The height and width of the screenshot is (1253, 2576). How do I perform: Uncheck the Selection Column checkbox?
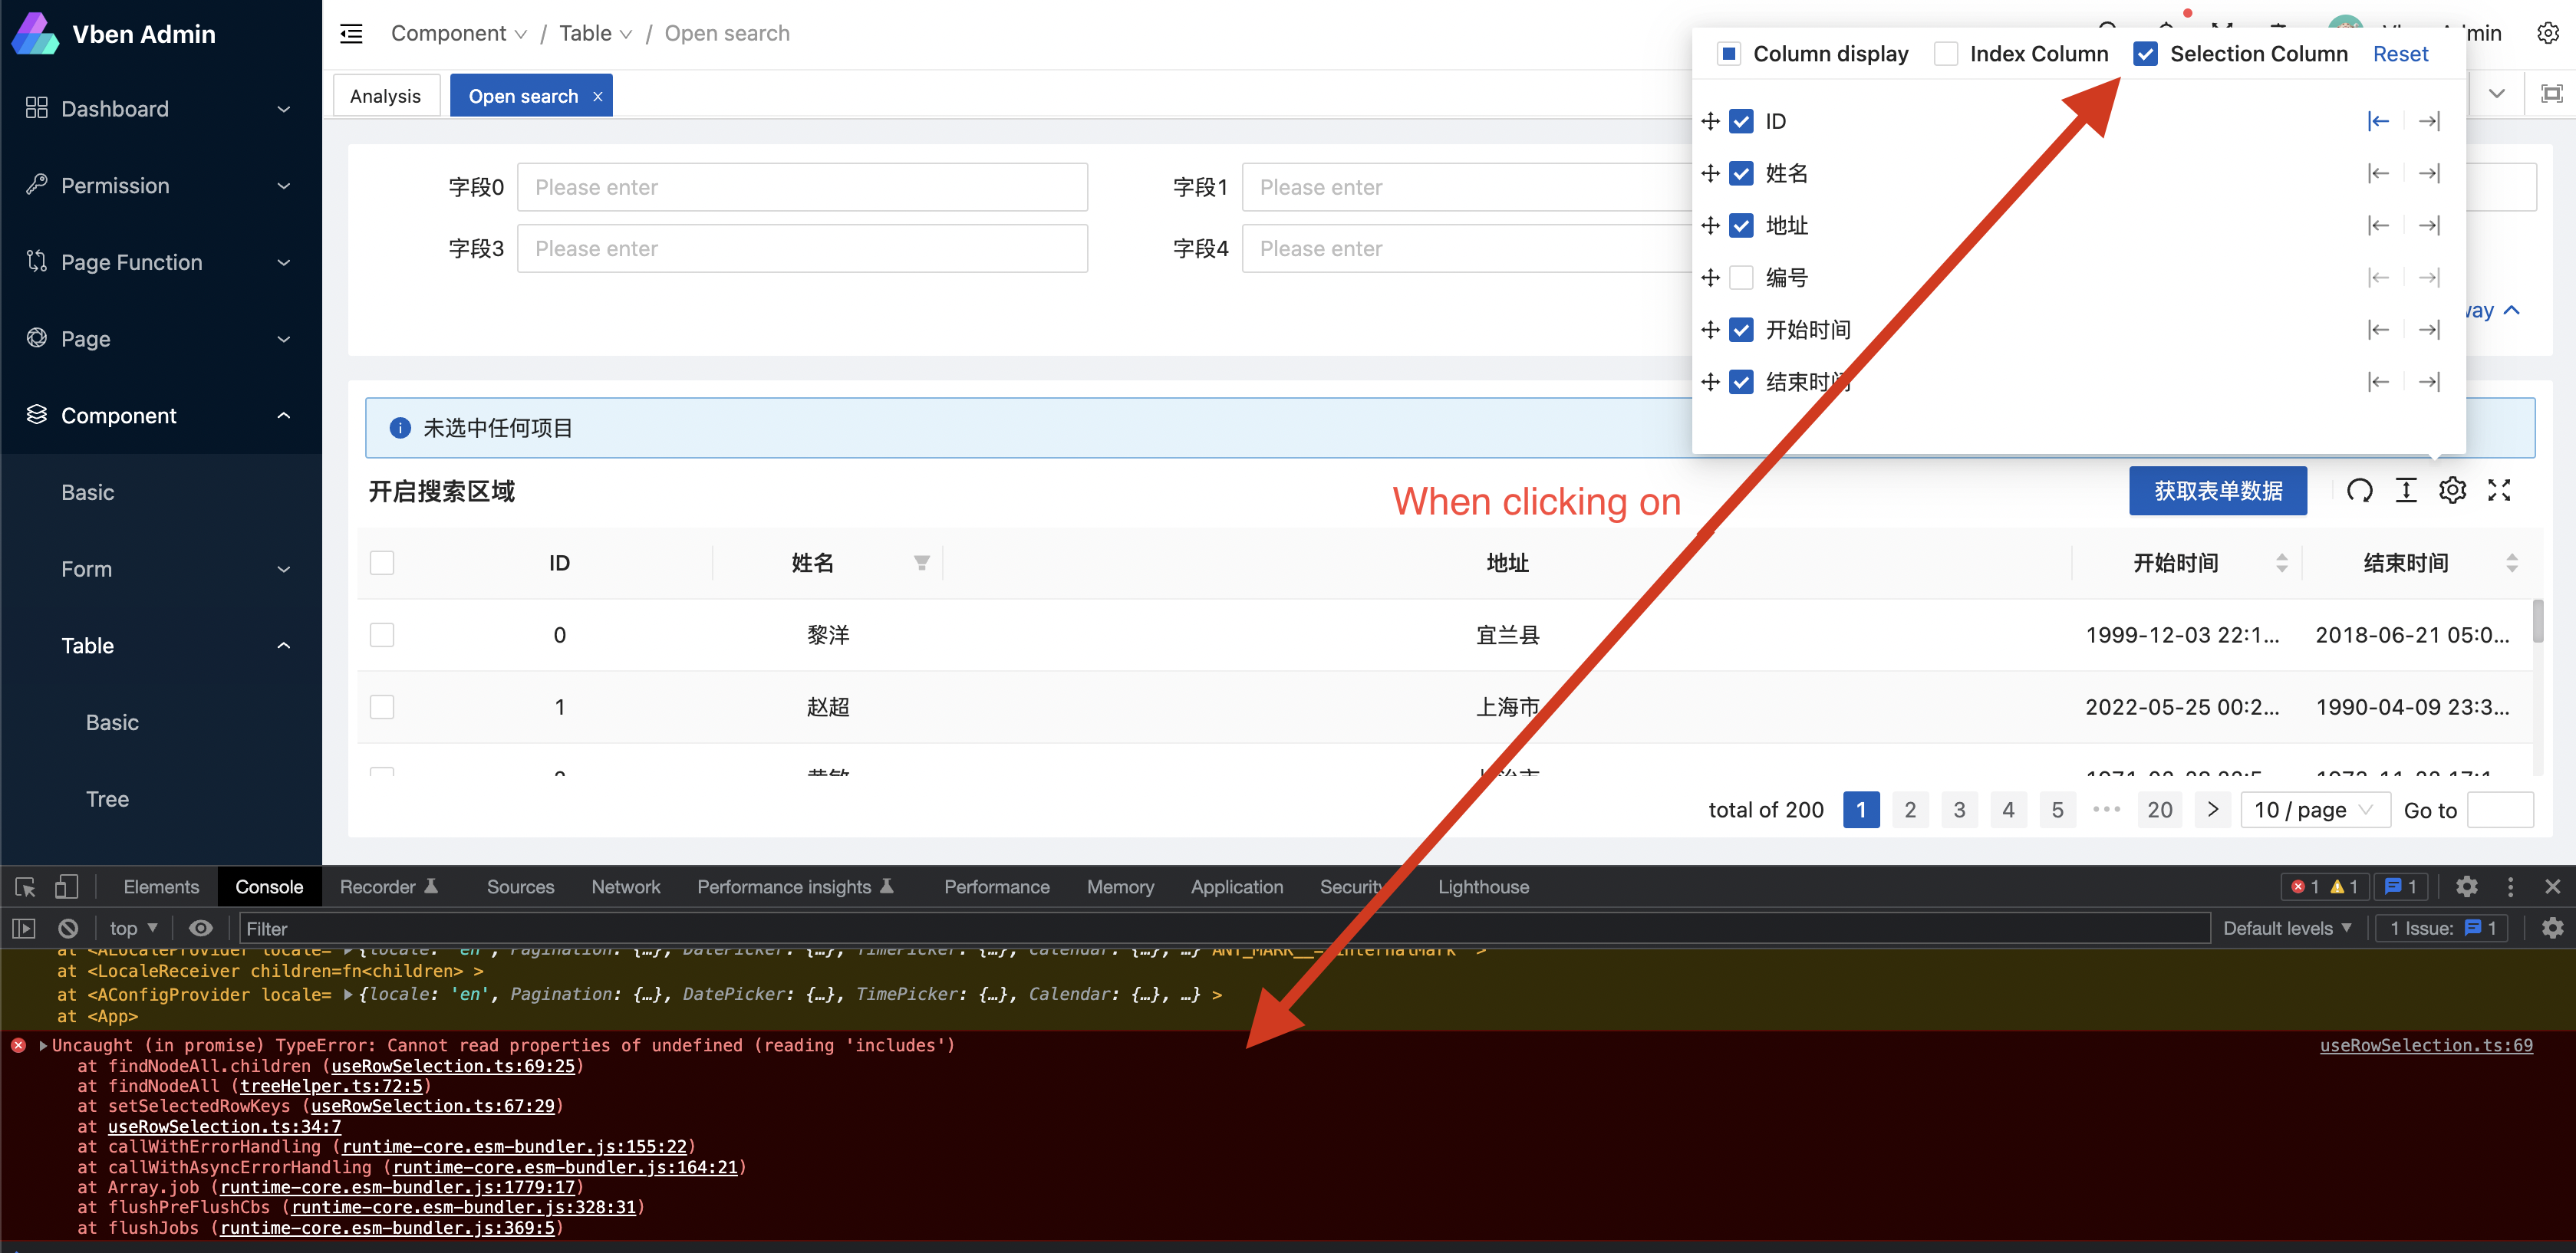[x=2145, y=54]
